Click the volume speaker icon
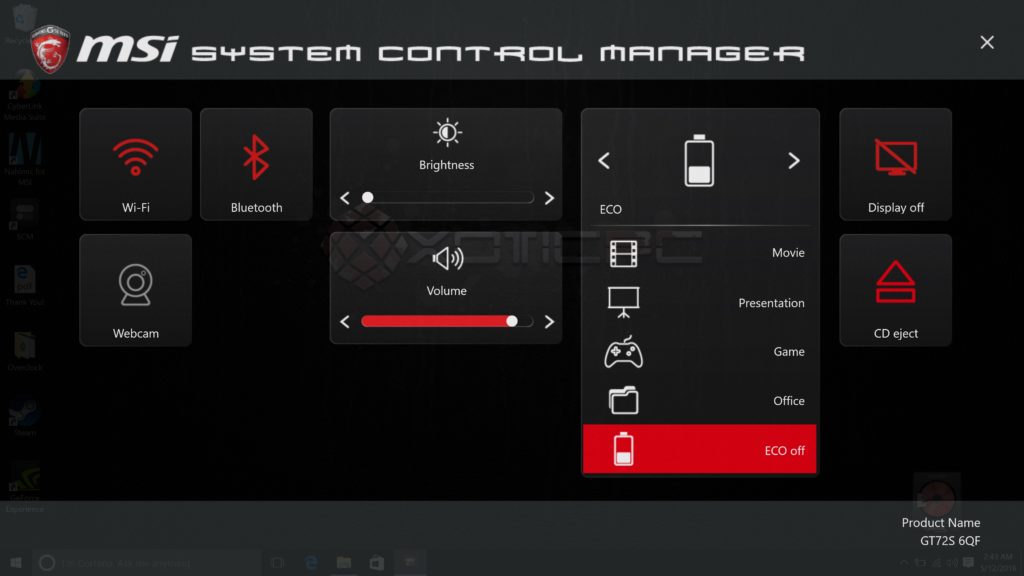This screenshot has width=1024, height=576. pos(447,259)
